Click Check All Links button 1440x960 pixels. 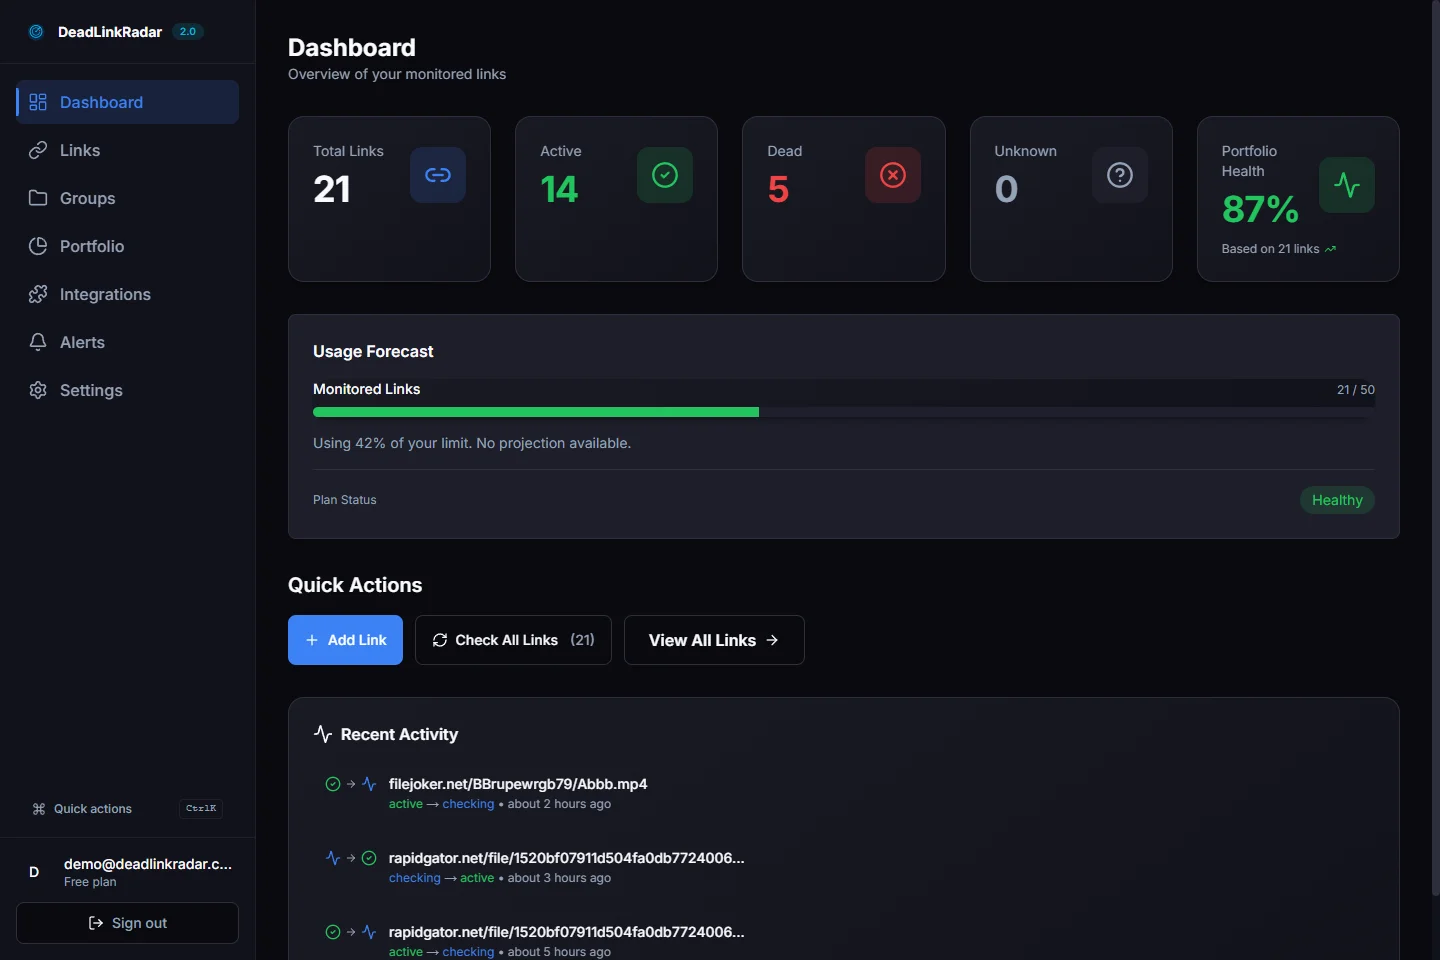513,640
